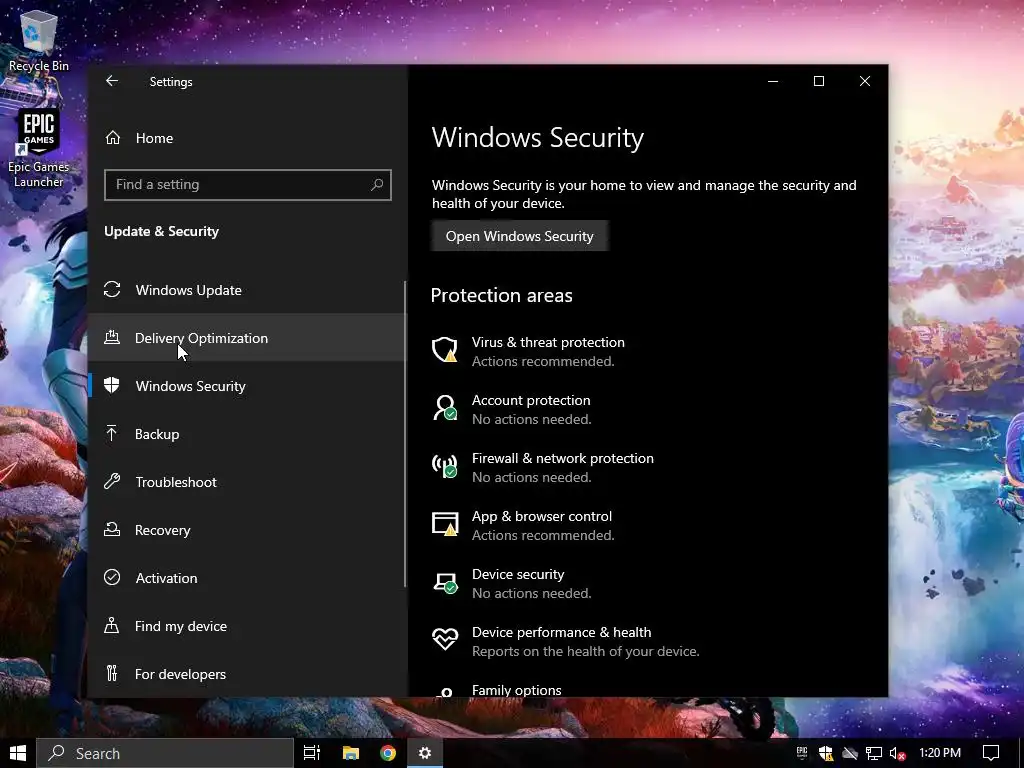The height and width of the screenshot is (768, 1024).
Task: Click the magnifier icon in search box
Action: click(x=377, y=185)
